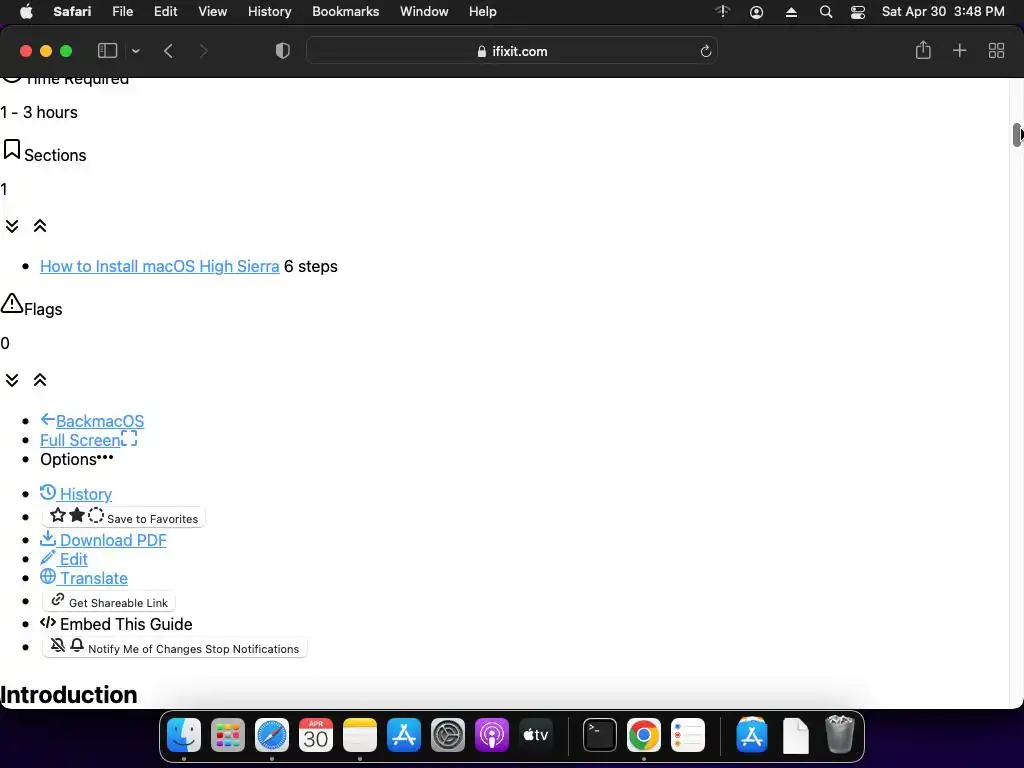Click the date and time display
Viewport: 1024px width, 768px height.
coord(942,12)
